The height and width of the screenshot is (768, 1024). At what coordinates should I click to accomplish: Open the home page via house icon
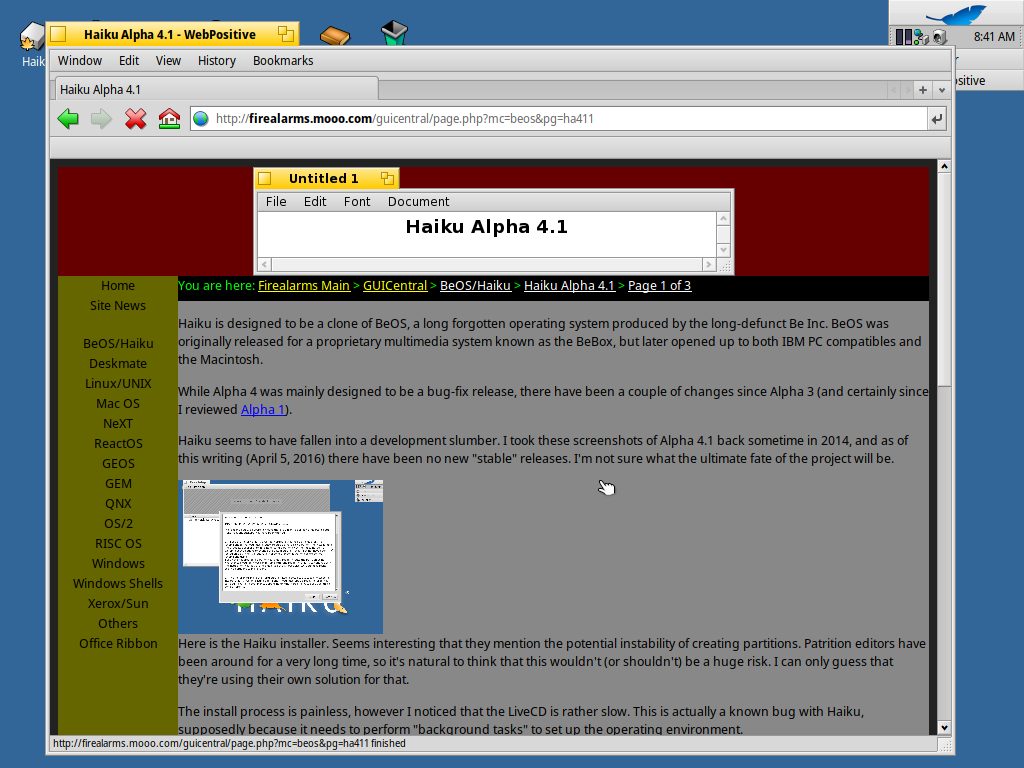tap(169, 119)
